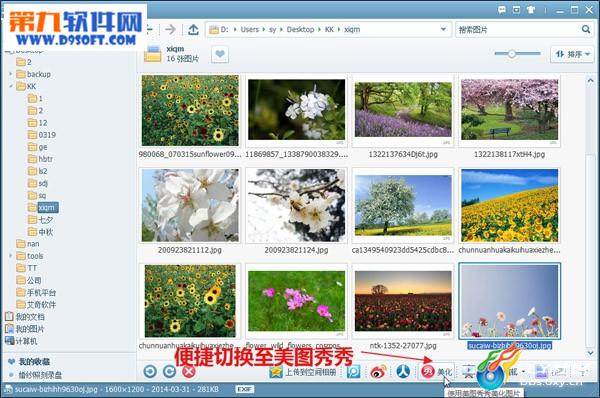The width and height of the screenshot is (600, 398).
Task: Delete the selected image with red X
Action: tap(189, 371)
